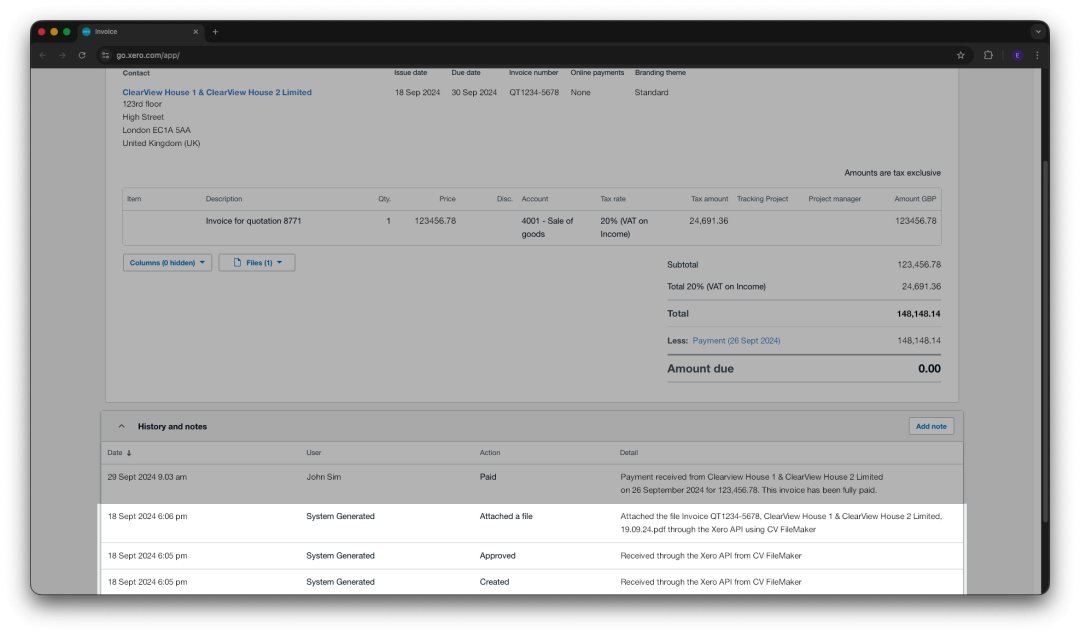Screen dimensions: 1080x634
Task: Open the ClearView House contact link
Action: [x=217, y=92]
